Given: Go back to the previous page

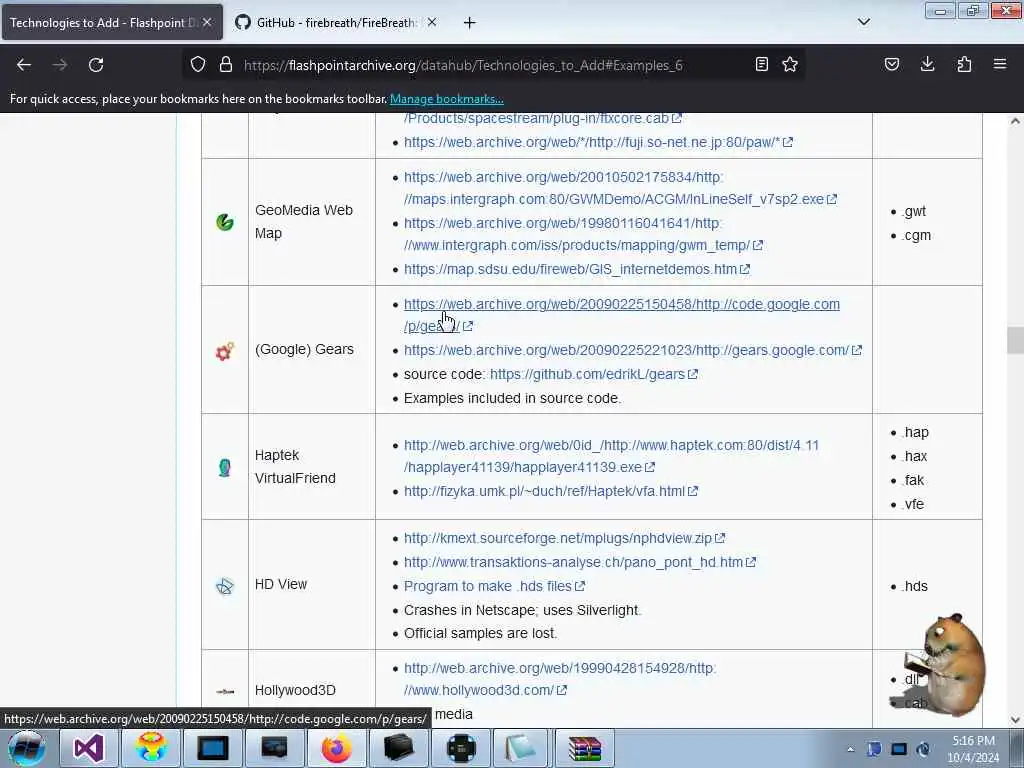Looking at the screenshot, I should tap(24, 65).
